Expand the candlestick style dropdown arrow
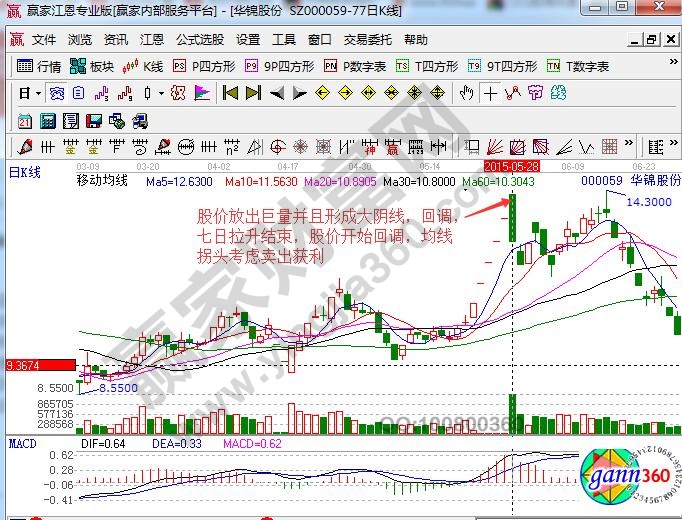 pyautogui.click(x=162, y=93)
